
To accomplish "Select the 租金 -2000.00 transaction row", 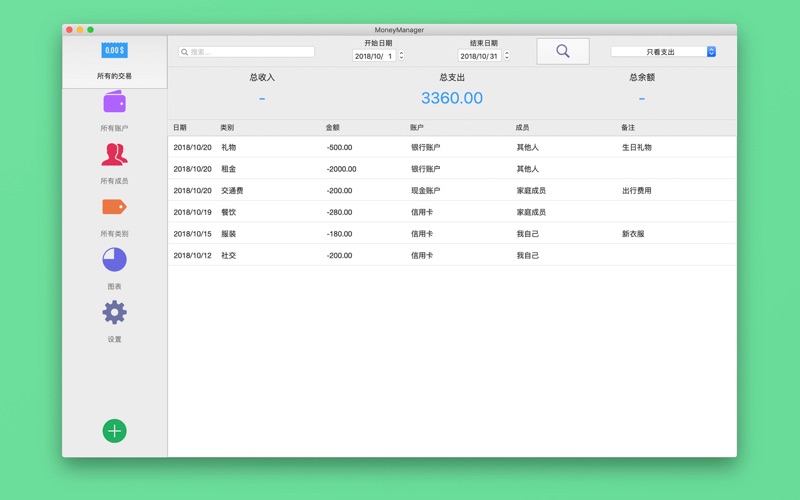I will [450, 169].
